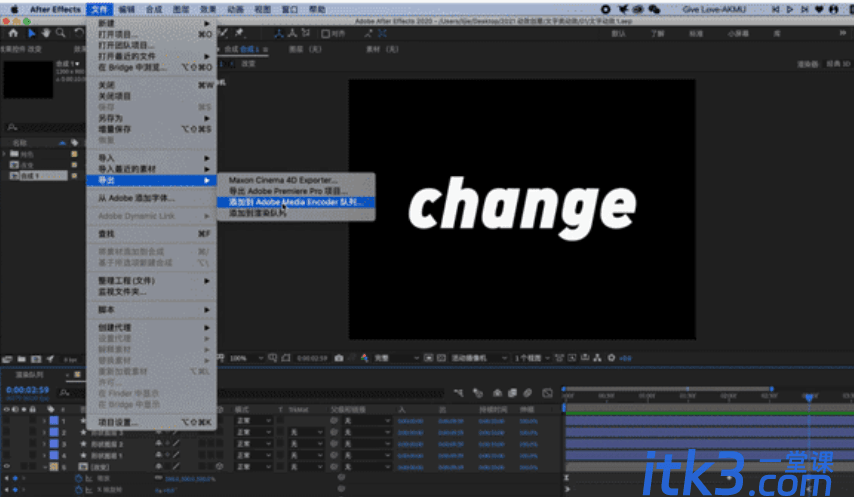Toggle visibility eye of layer 5
Viewport: 854px width, 497px height.
coord(7,467)
